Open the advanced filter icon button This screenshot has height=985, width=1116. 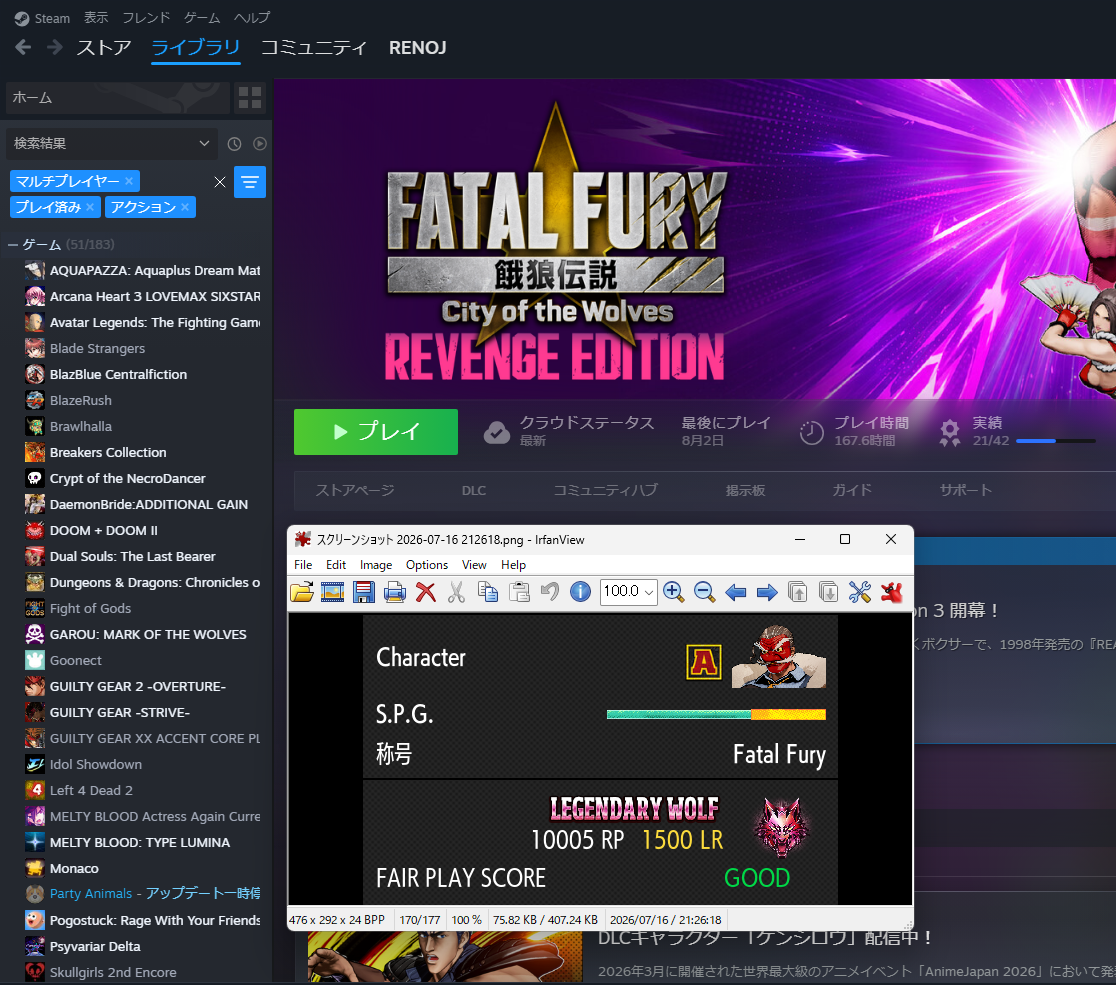click(x=250, y=182)
